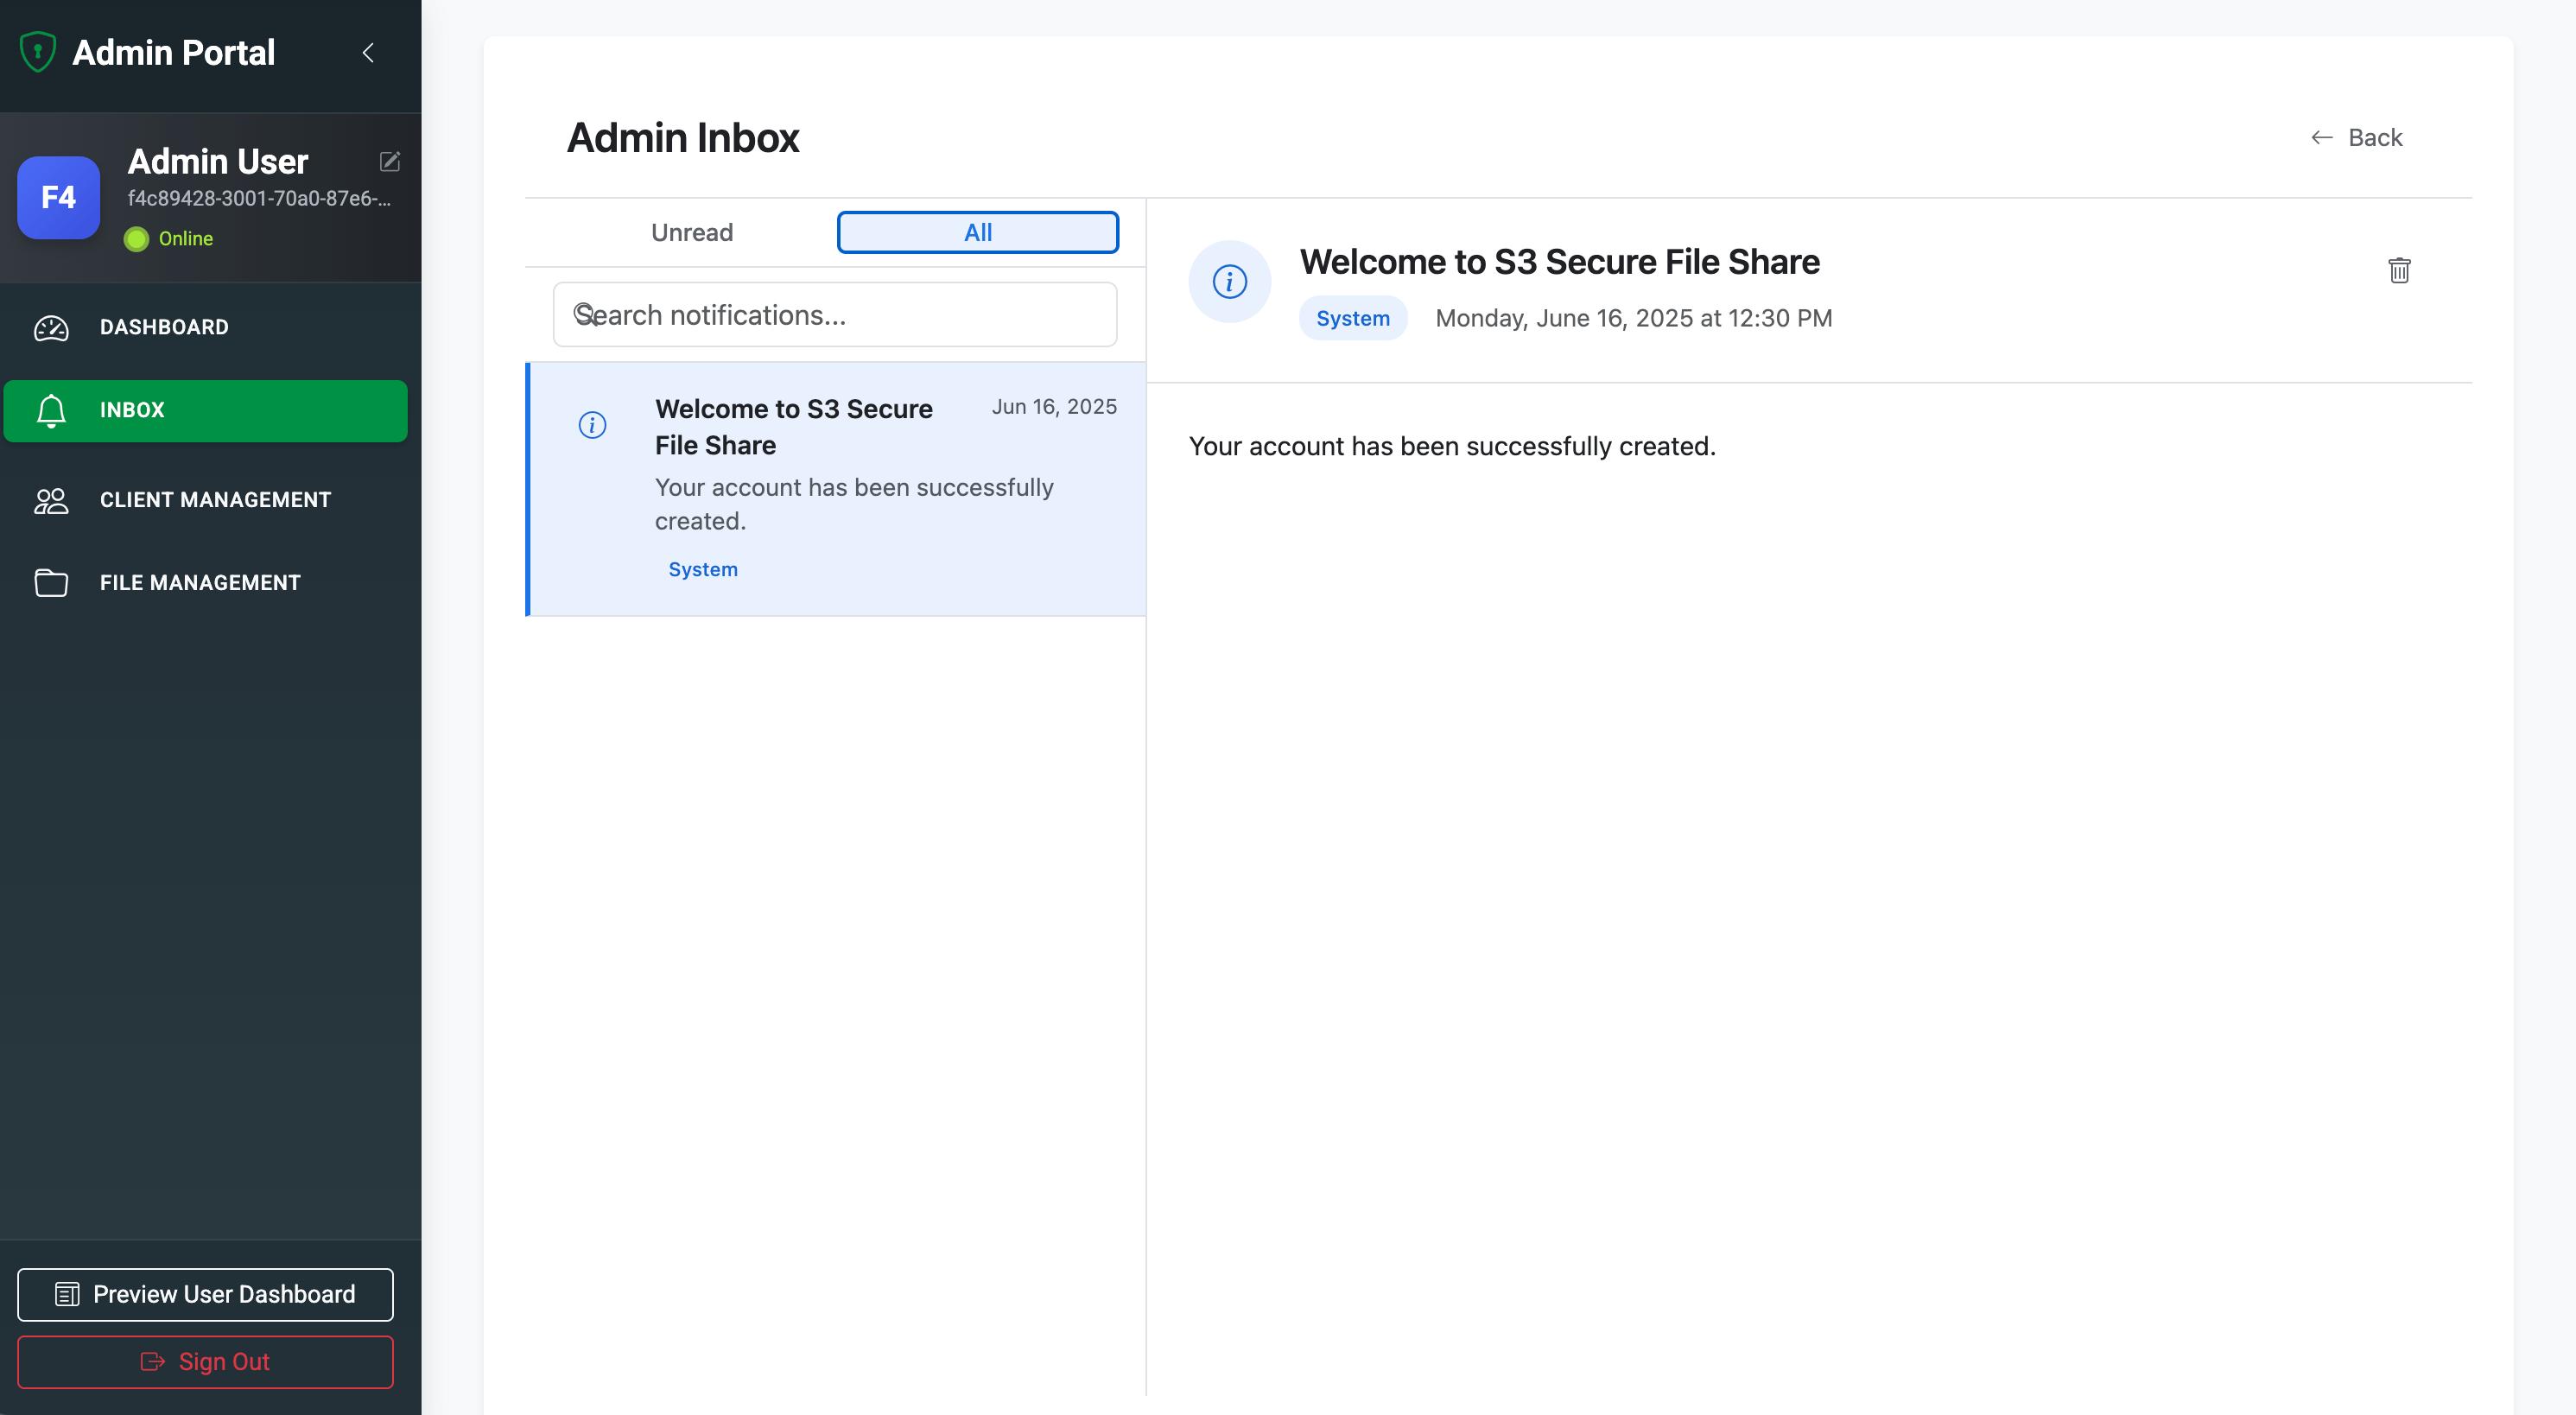This screenshot has height=1415, width=2576.
Task: Click the edit profile pencil icon
Action: point(390,161)
